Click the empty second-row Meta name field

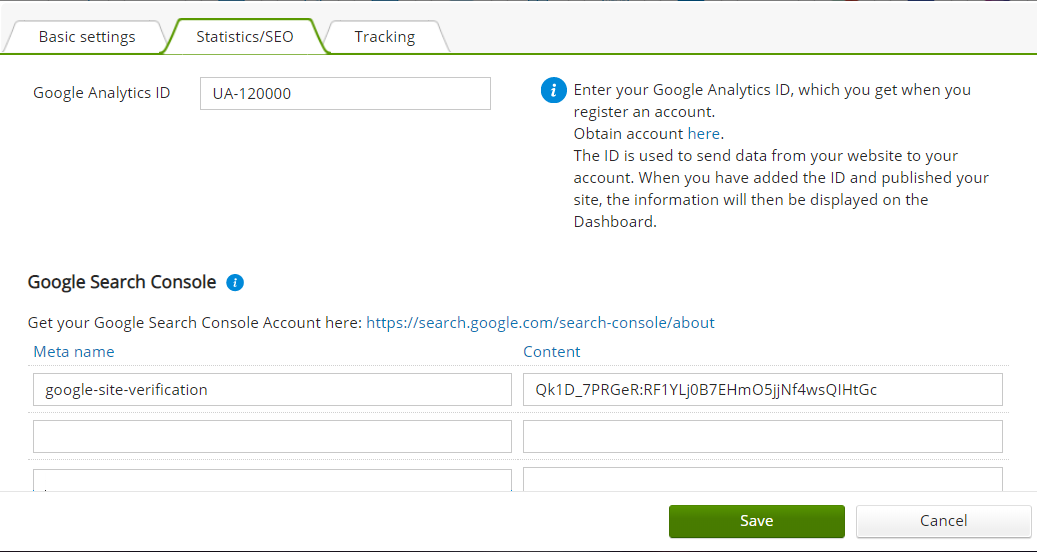272,436
